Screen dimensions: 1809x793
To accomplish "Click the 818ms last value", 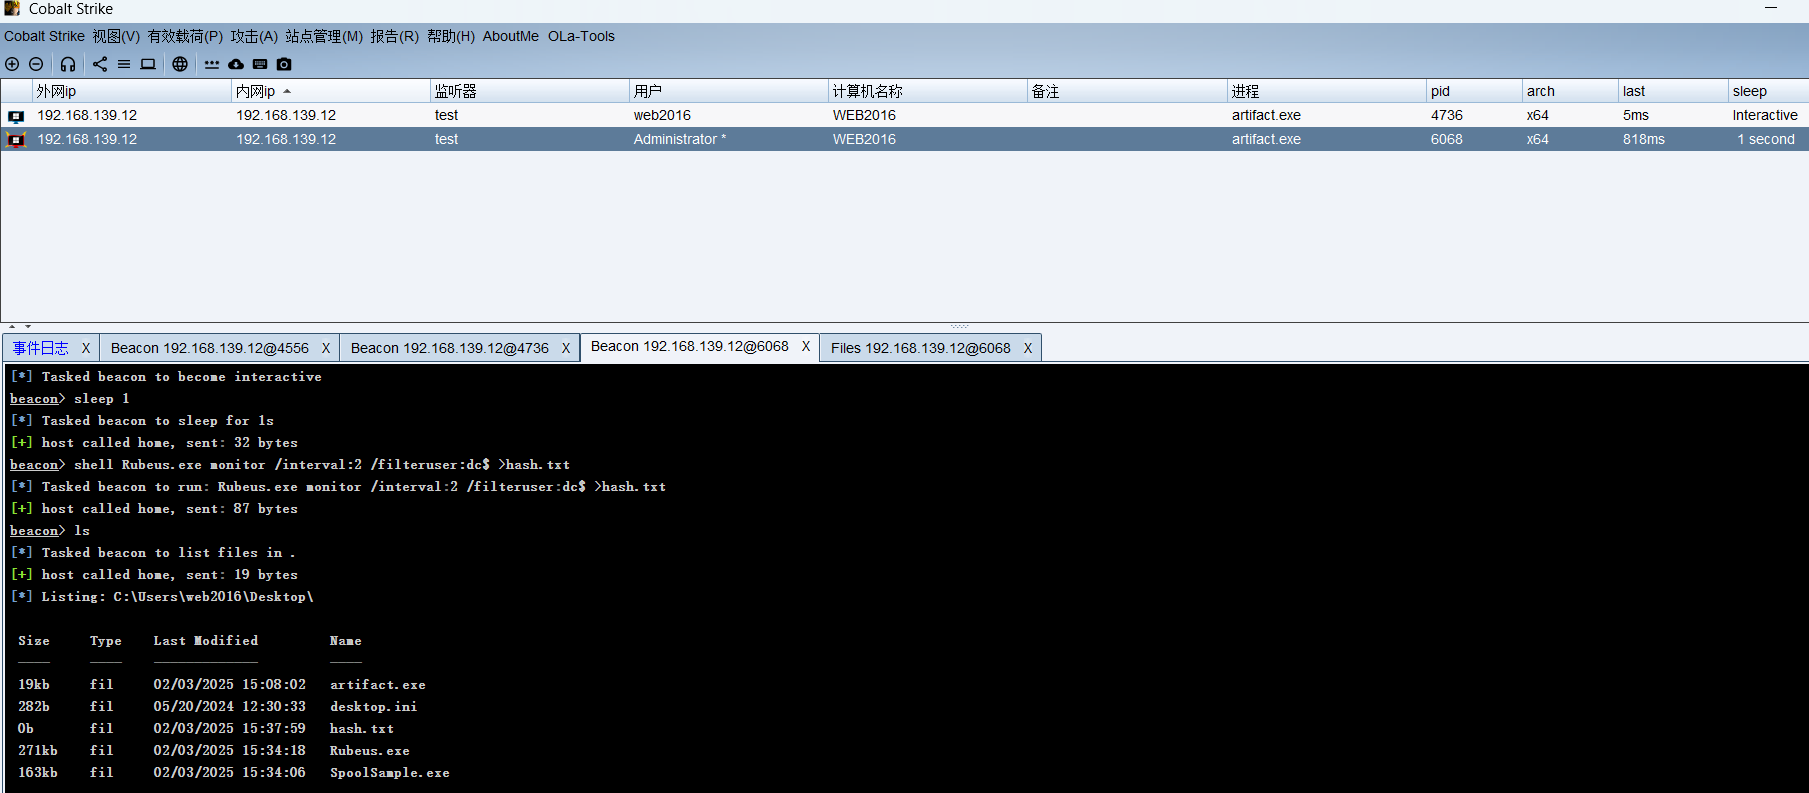I will click(x=1644, y=139).
